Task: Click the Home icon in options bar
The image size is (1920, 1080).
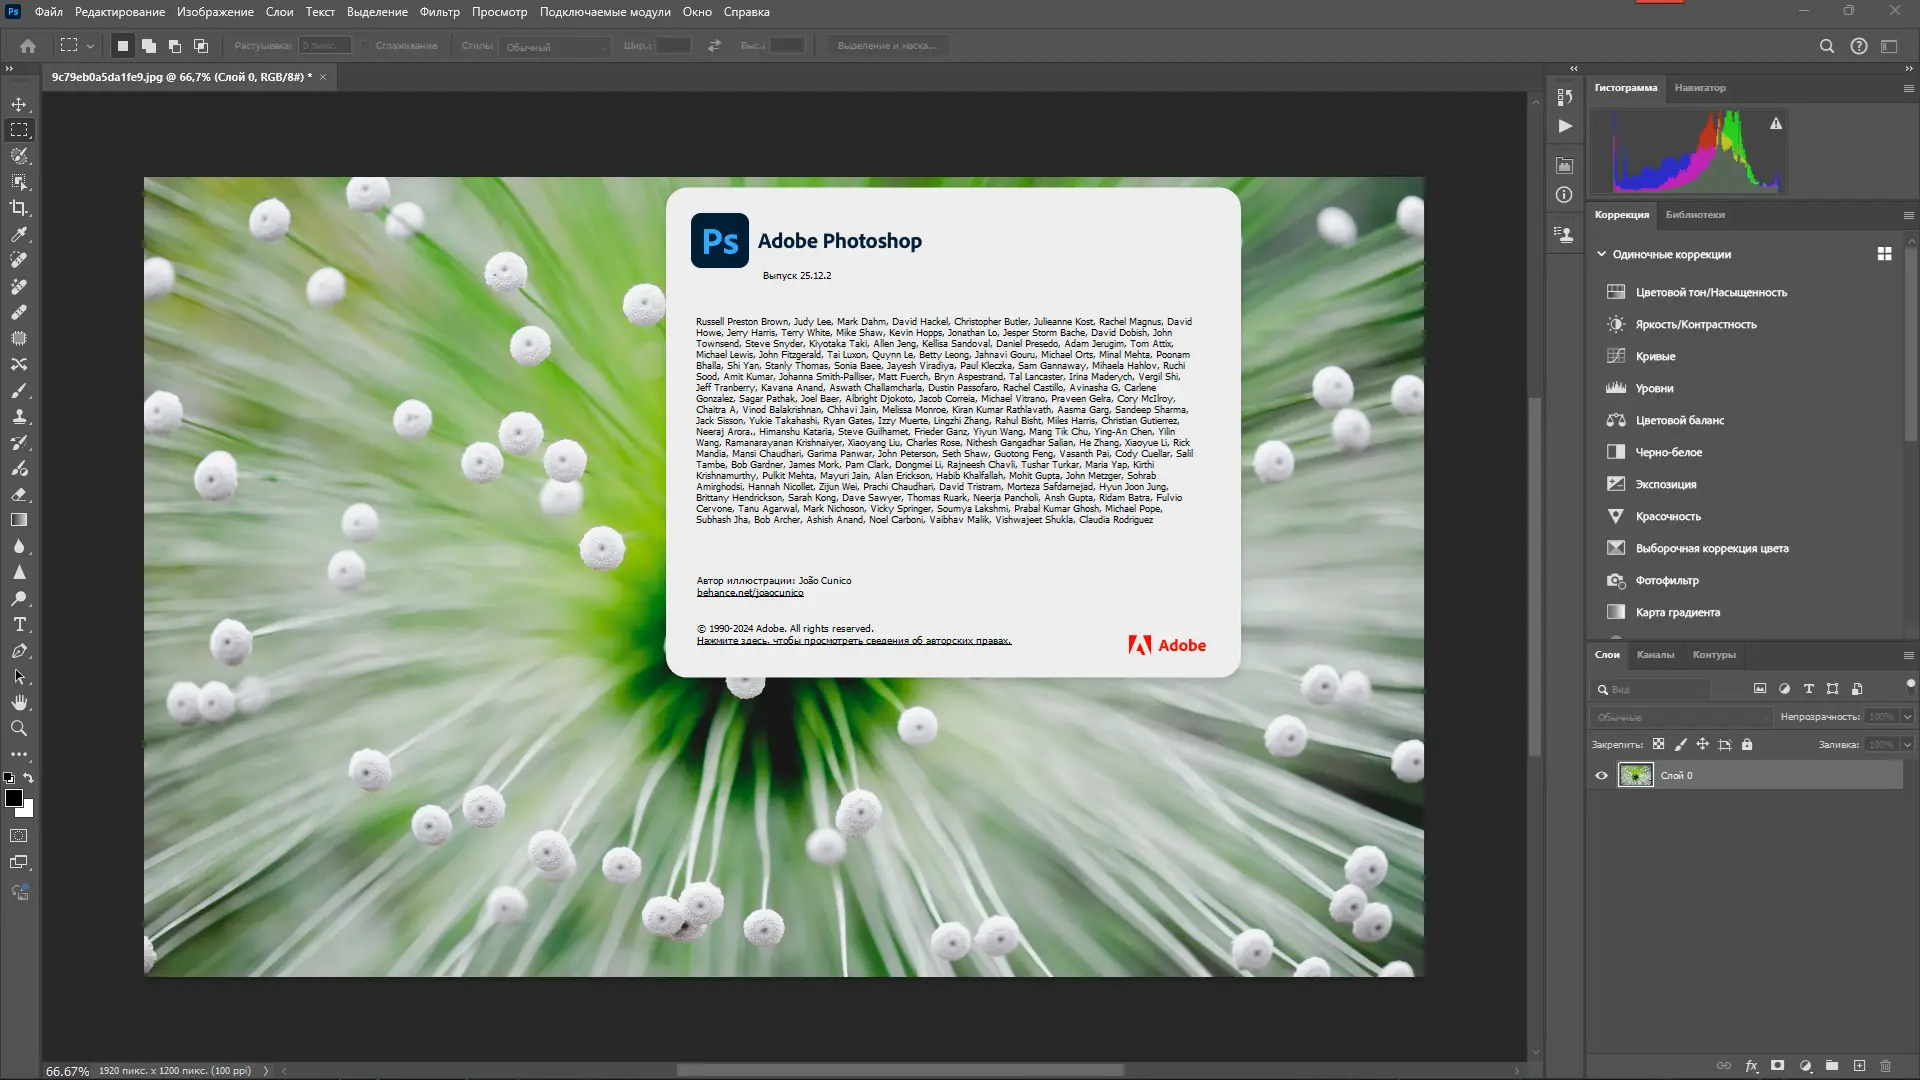Action: point(28,46)
